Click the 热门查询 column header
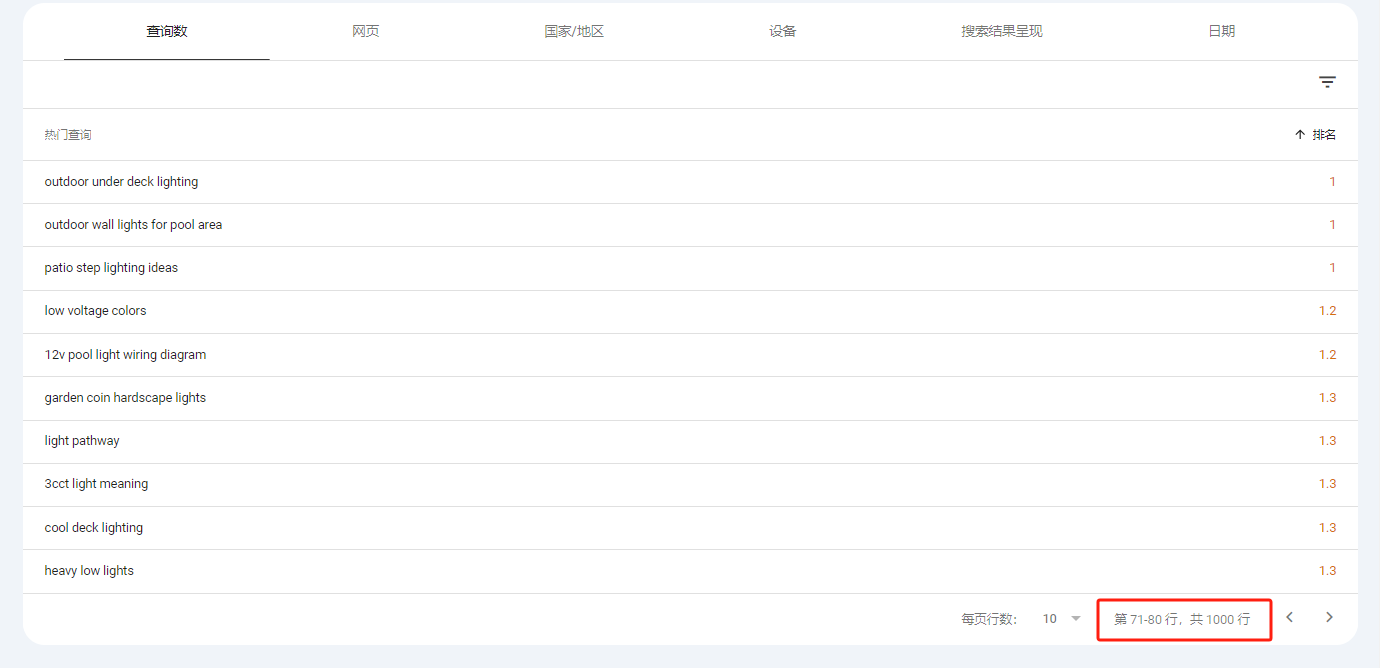This screenshot has height=668, width=1380. [68, 135]
